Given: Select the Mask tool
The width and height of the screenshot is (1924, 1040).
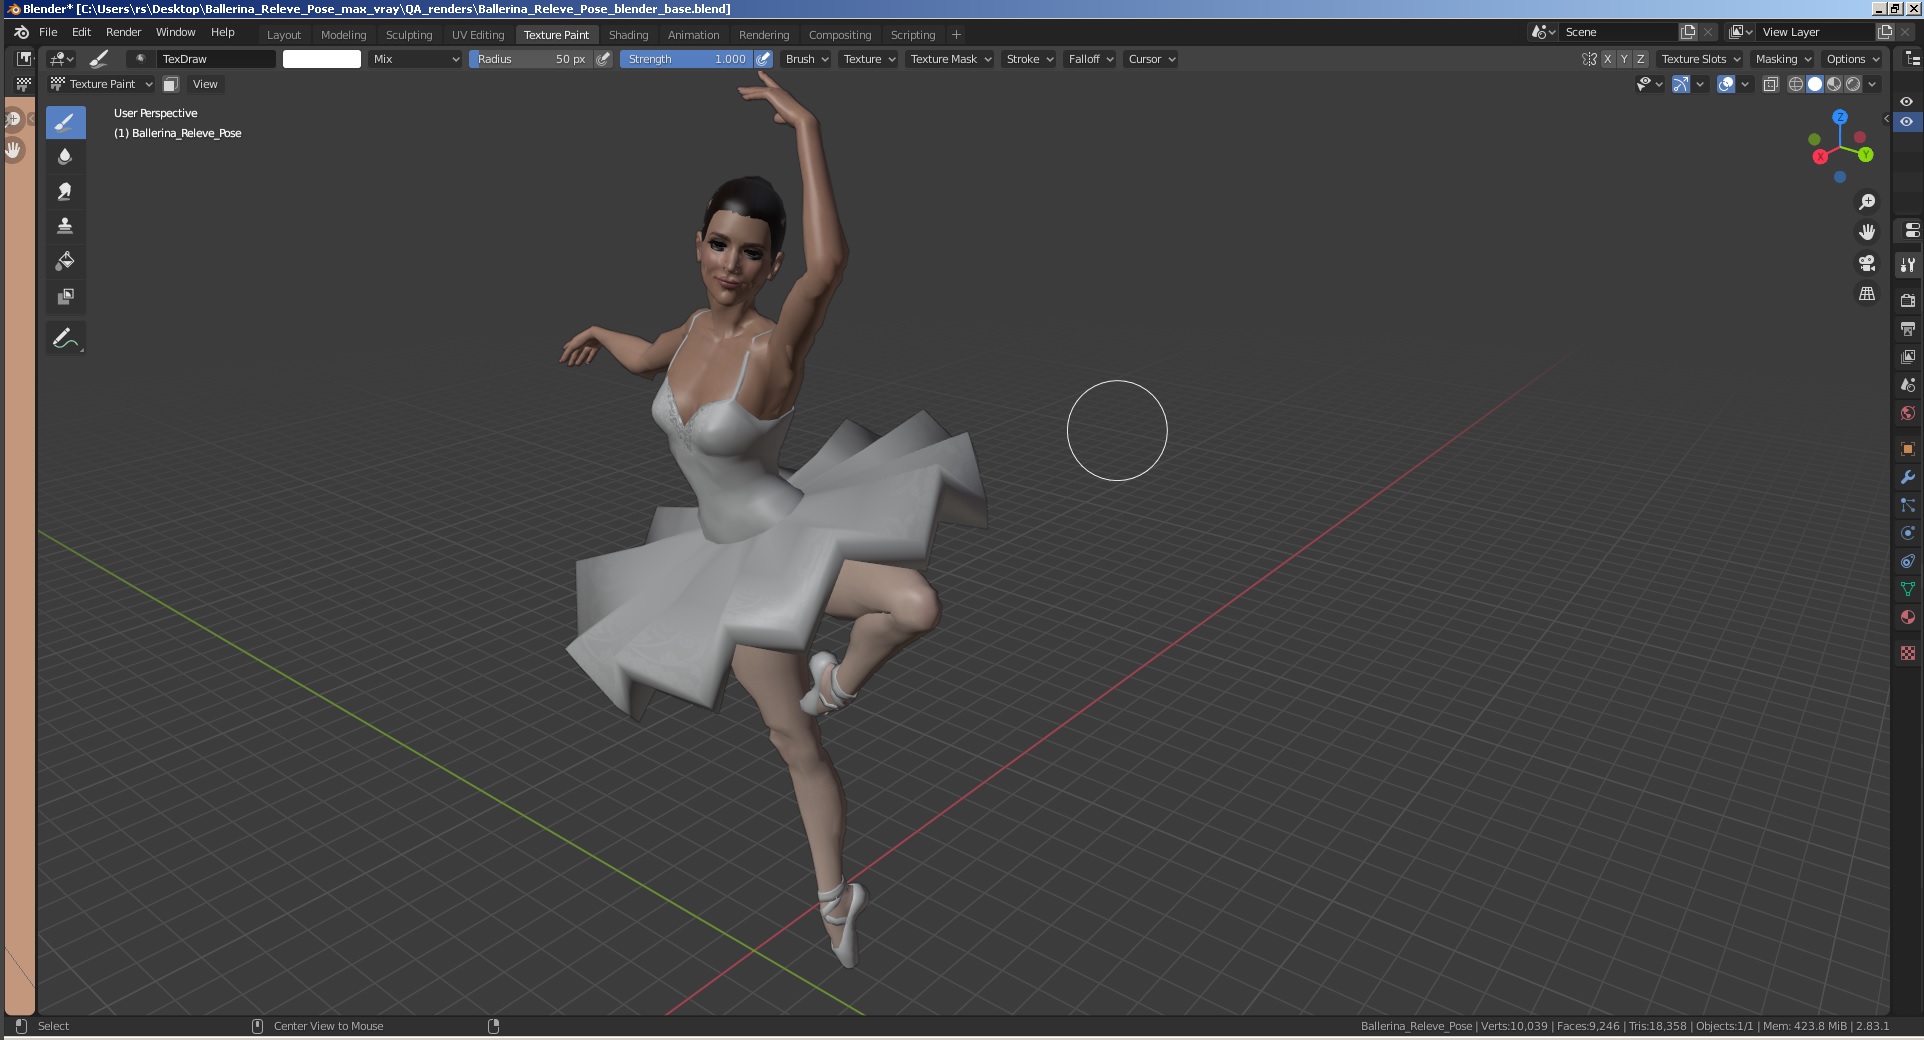Looking at the screenshot, I should [x=65, y=297].
